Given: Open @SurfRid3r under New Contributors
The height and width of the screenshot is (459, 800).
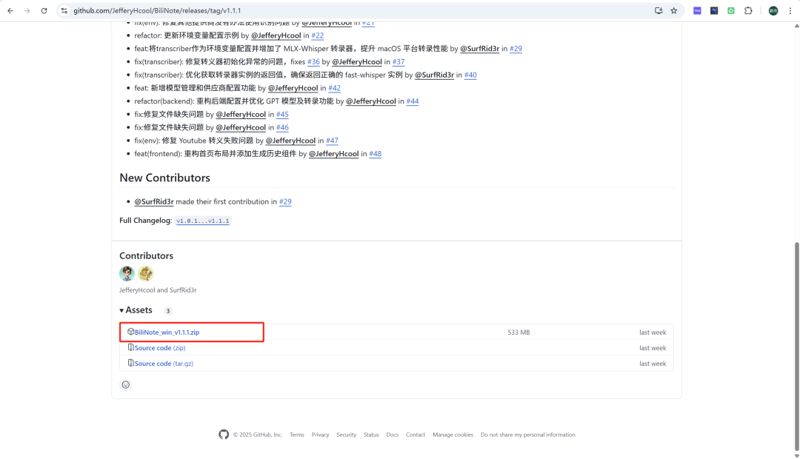Looking at the screenshot, I should [x=154, y=201].
